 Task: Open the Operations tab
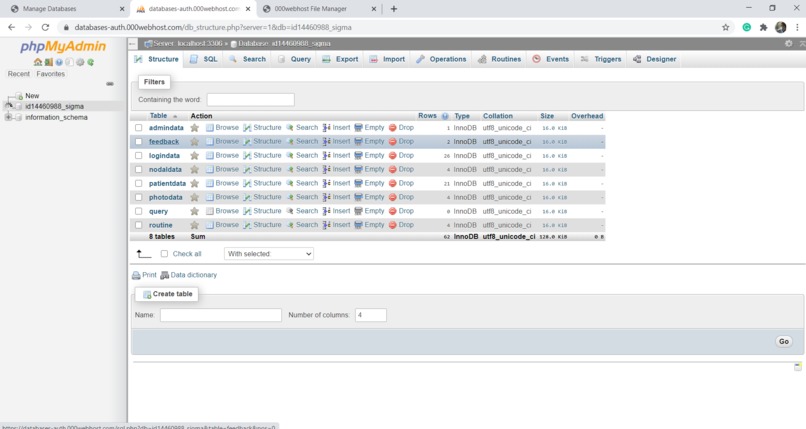[442, 59]
